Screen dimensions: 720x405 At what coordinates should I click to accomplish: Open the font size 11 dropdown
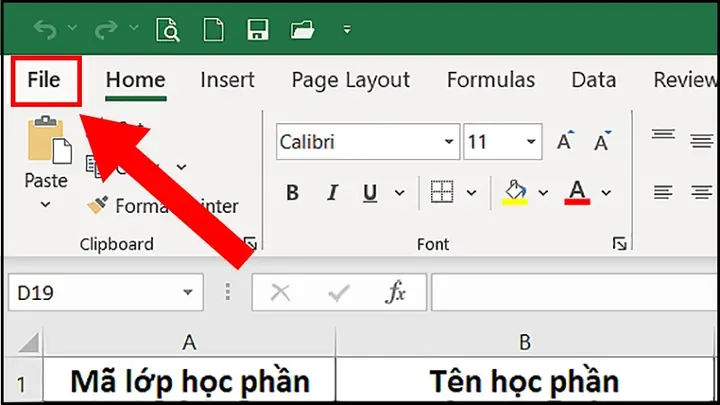coord(531,142)
